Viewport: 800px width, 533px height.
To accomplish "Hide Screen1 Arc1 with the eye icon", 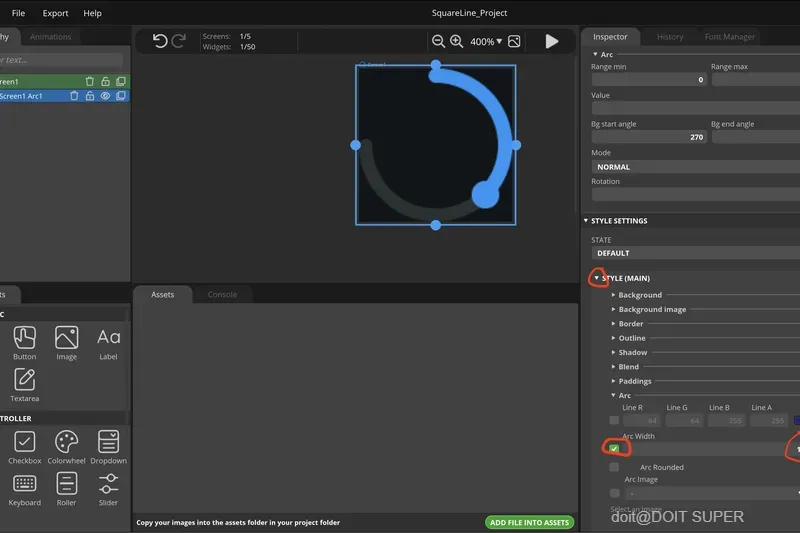I will click(x=105, y=96).
